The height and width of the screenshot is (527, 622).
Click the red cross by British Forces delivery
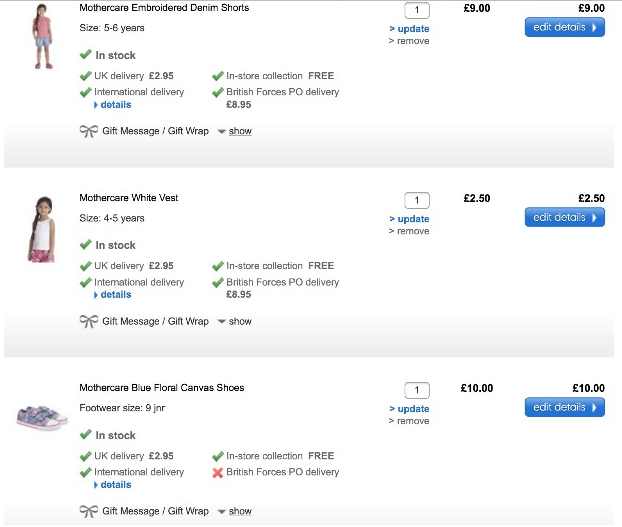click(218, 472)
